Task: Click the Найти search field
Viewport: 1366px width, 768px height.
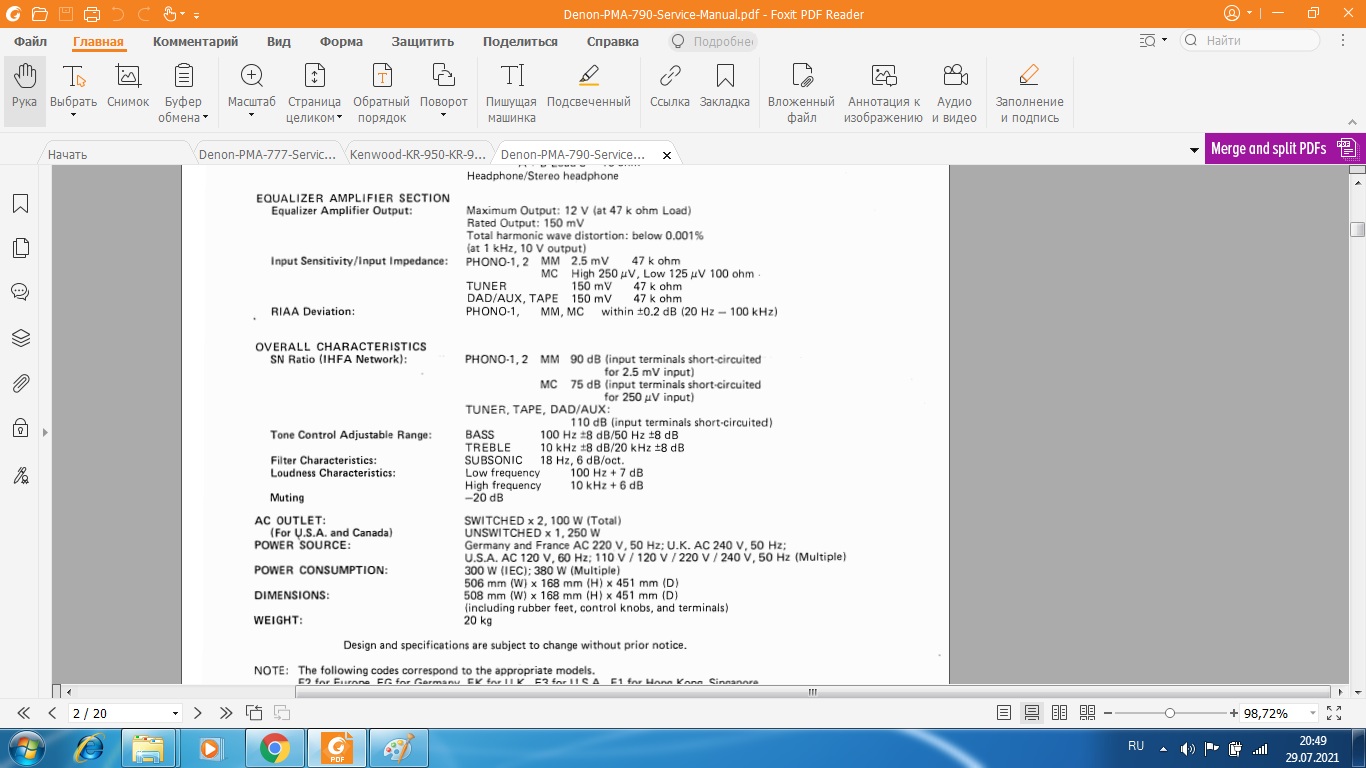Action: coord(1250,41)
